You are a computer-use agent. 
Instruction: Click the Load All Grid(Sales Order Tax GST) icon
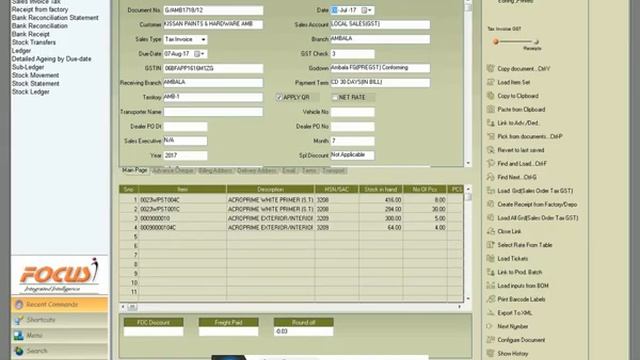point(491,218)
